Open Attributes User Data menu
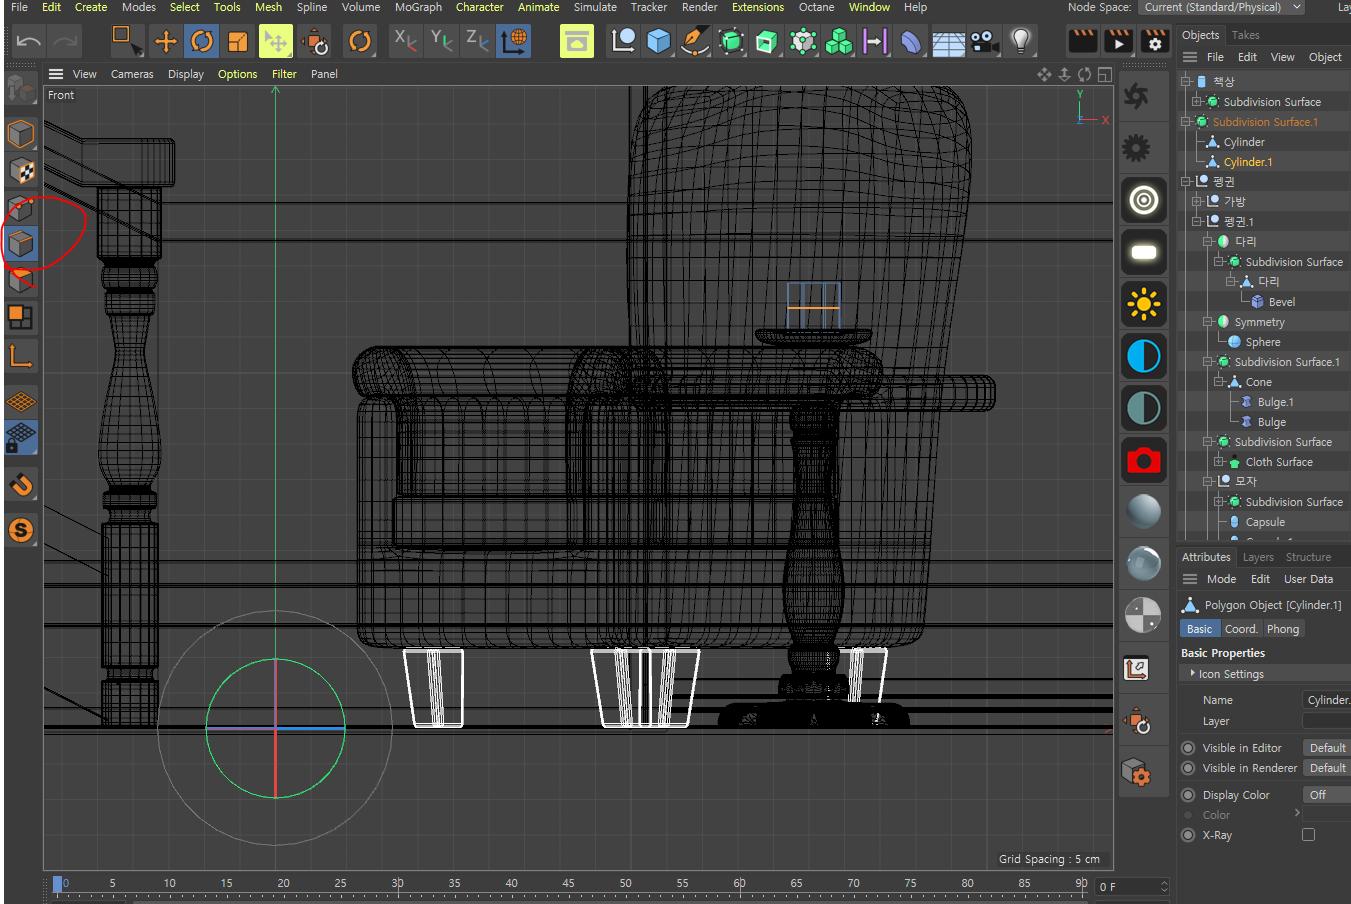Screen dimensions: 1351x904 coord(1308,579)
